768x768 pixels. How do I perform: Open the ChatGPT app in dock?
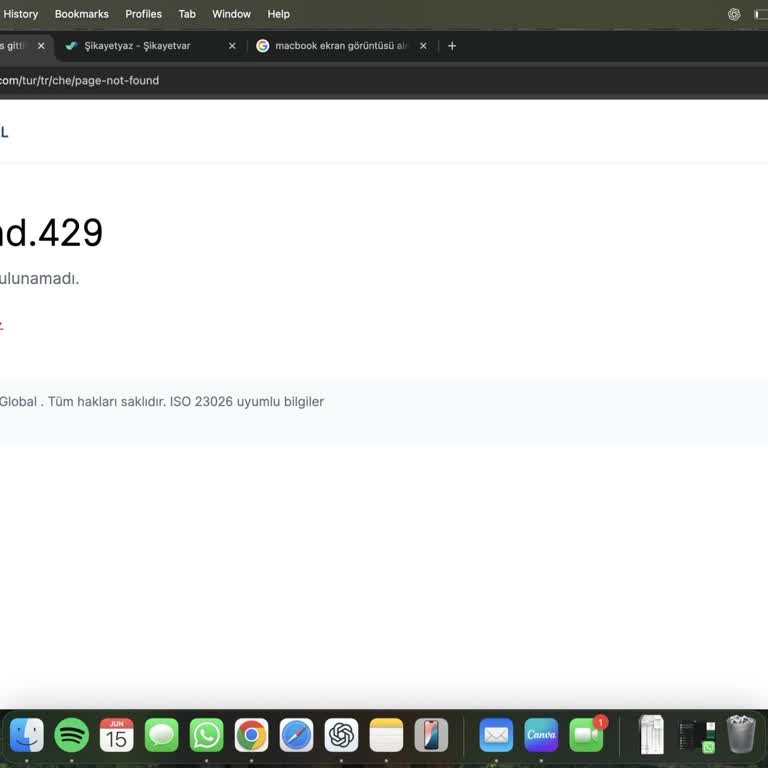click(x=341, y=735)
